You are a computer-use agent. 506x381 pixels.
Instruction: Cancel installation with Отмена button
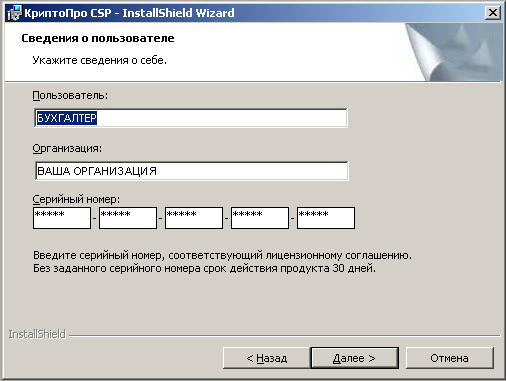[x=450, y=358]
